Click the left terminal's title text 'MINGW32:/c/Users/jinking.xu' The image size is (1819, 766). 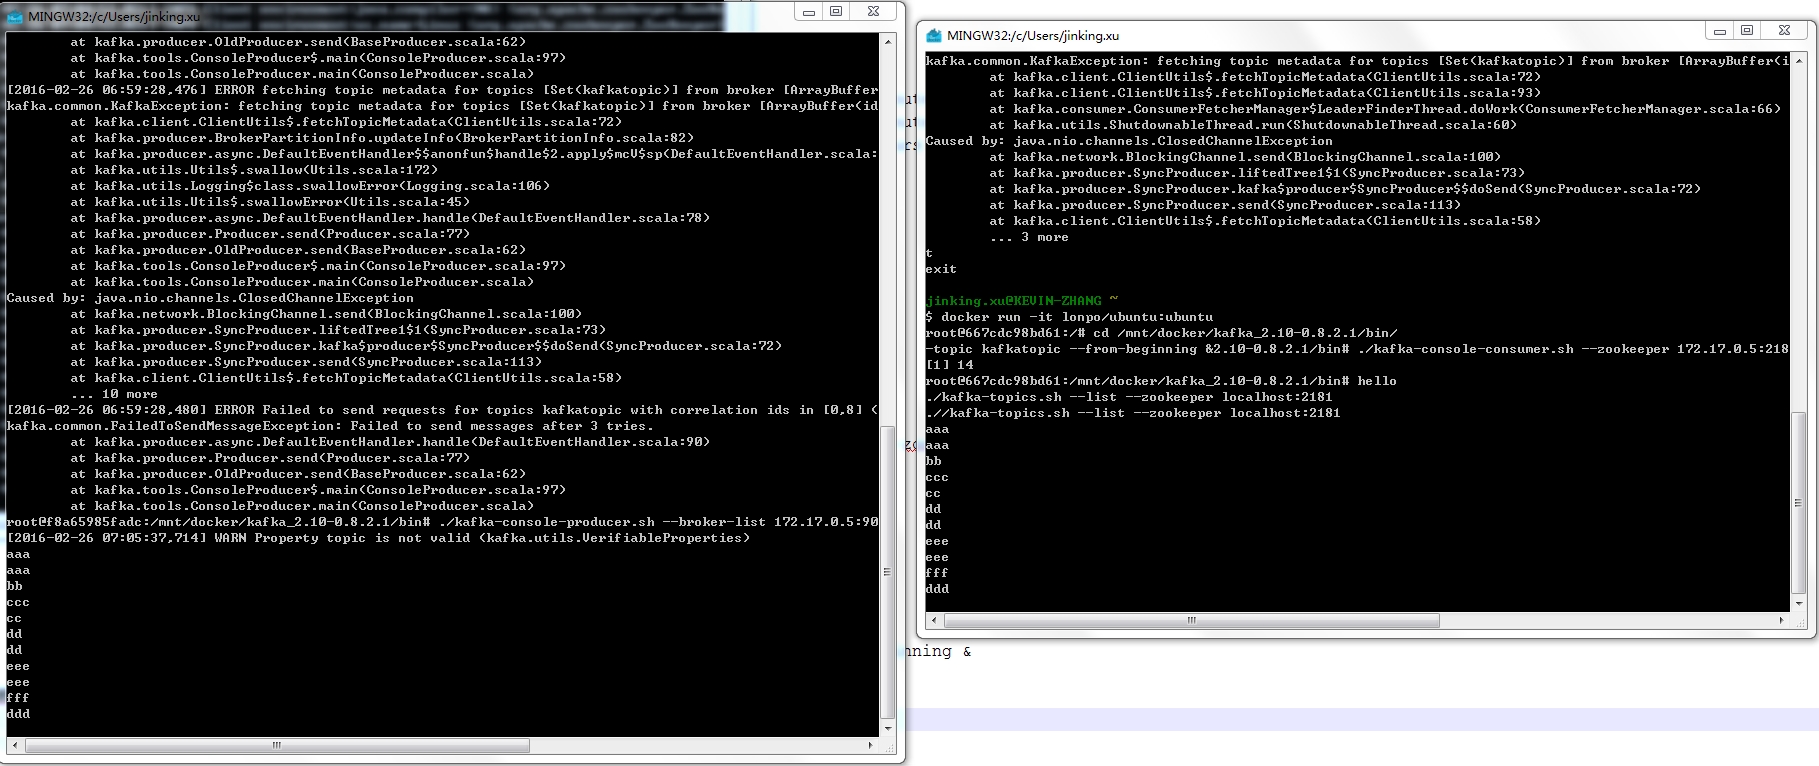click(114, 16)
